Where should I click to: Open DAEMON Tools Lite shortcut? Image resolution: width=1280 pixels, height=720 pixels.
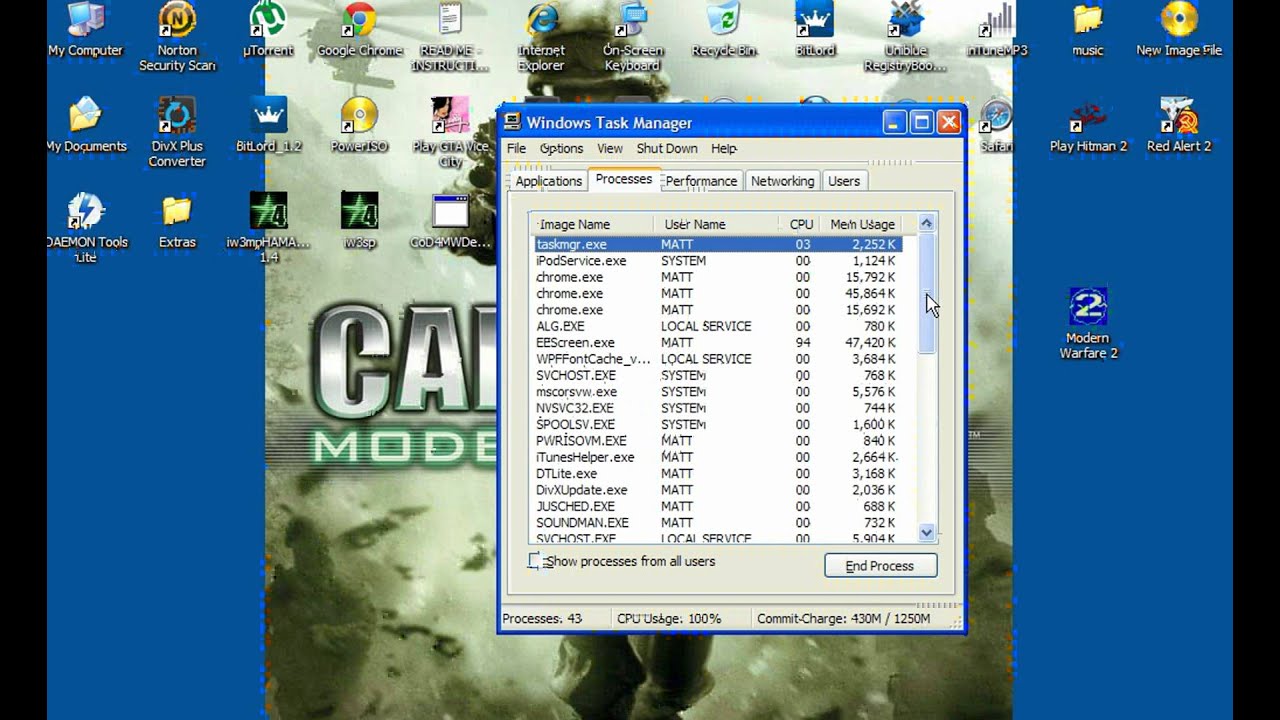pyautogui.click(x=85, y=229)
